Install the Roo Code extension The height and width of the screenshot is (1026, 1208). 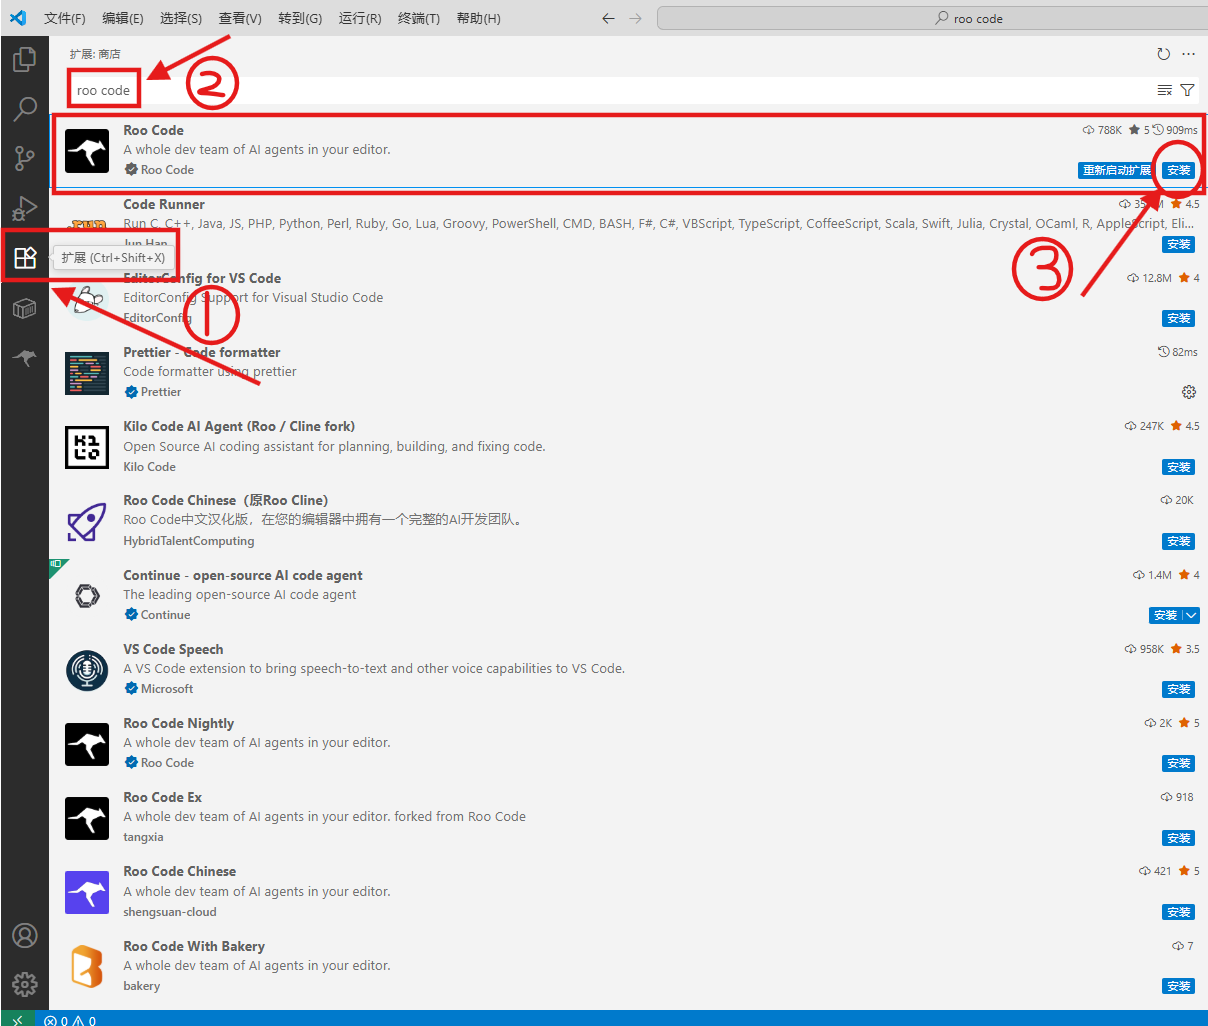pyautogui.click(x=1179, y=170)
